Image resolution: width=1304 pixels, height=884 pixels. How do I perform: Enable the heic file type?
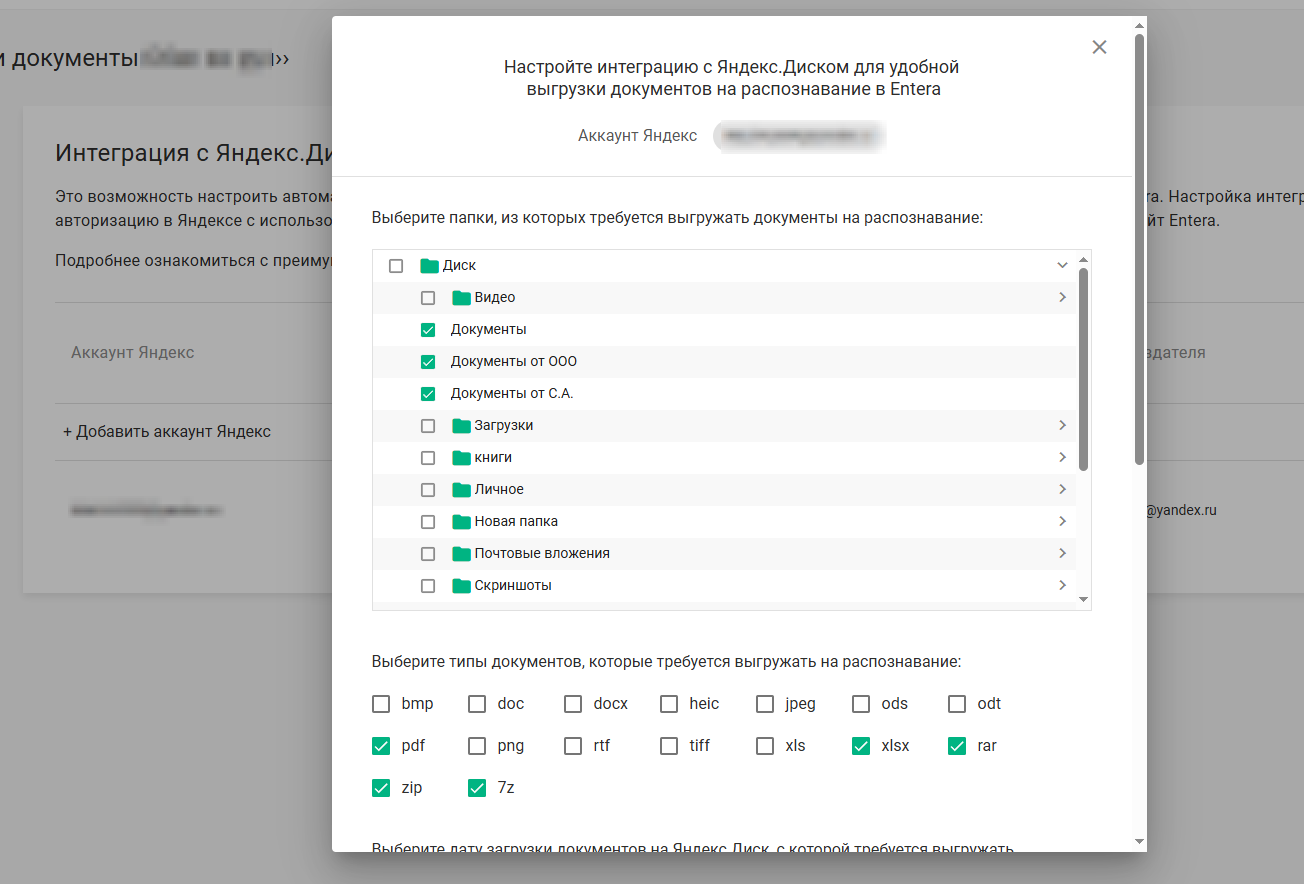[x=669, y=704]
